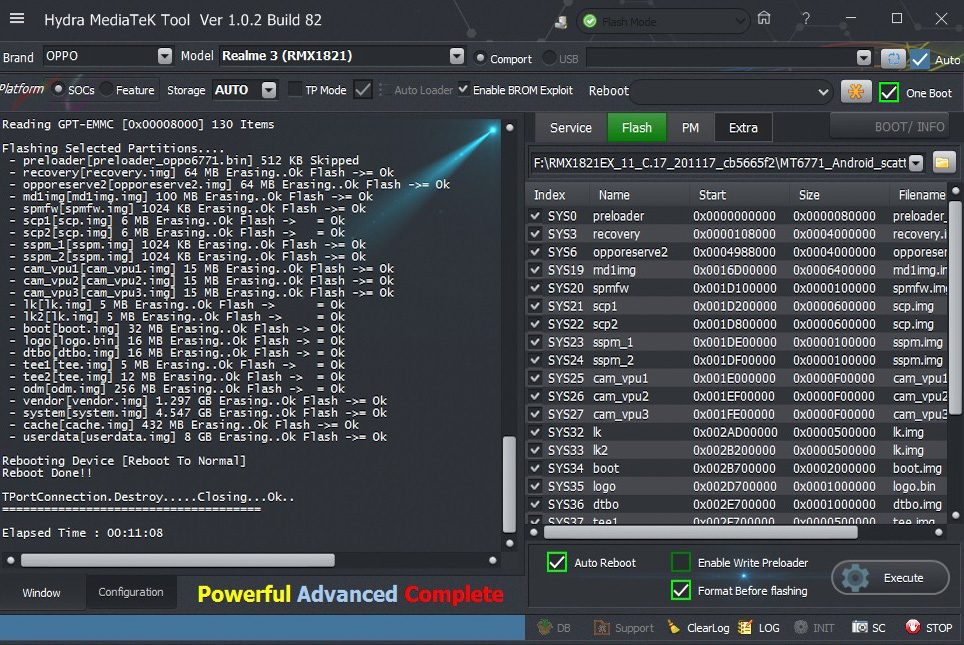Select the Feature platform radio
The width and height of the screenshot is (964, 645).
click(106, 90)
